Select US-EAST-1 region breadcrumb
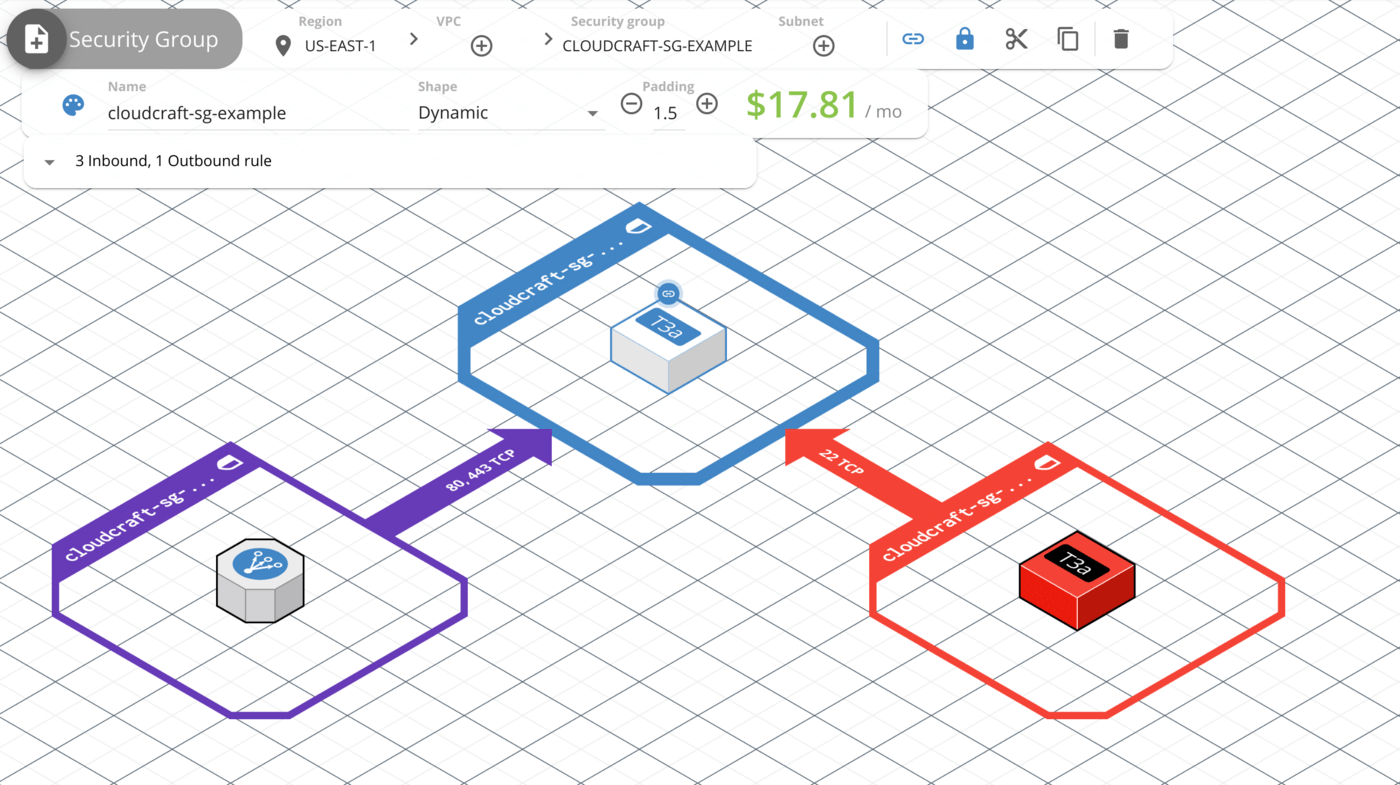The width and height of the screenshot is (1400, 785). pos(340,46)
